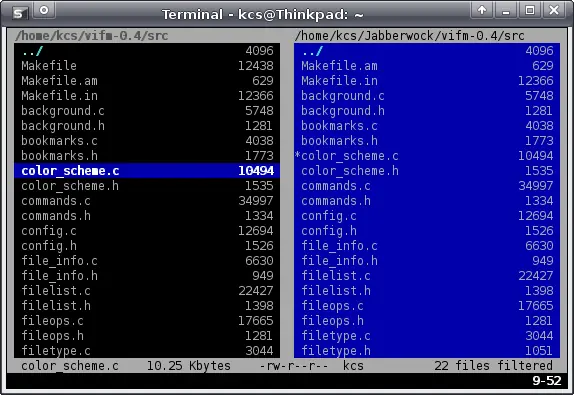Select filetype.h in the right pane
The width and height of the screenshot is (574, 395).
(427, 351)
